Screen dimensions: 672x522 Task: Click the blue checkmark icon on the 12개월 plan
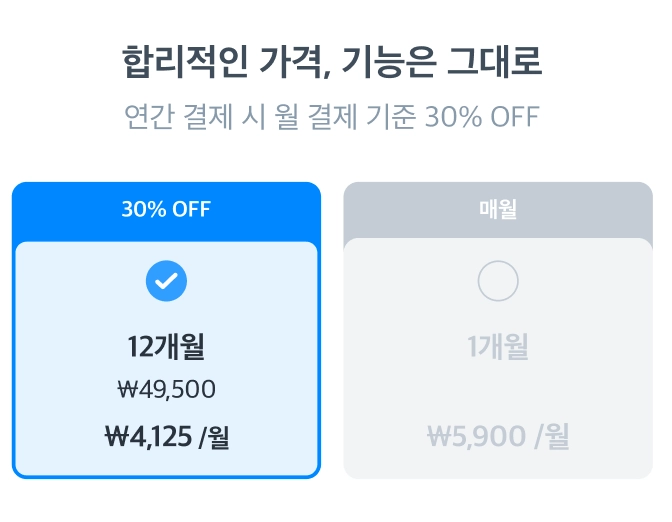[x=166, y=281]
